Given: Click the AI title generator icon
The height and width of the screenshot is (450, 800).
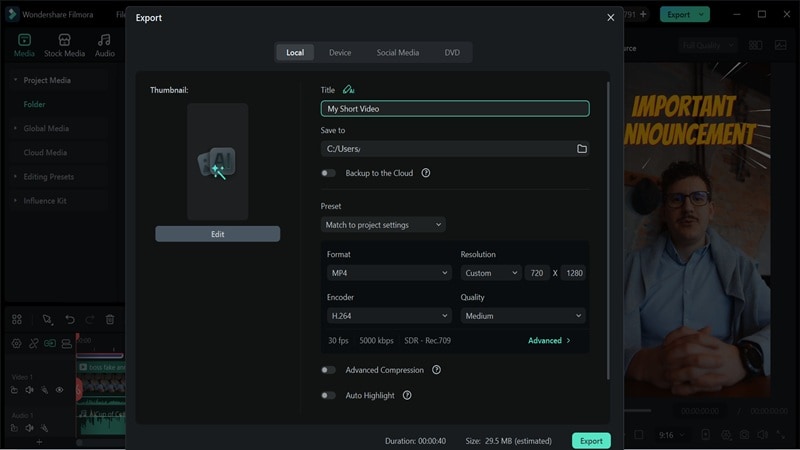Looking at the screenshot, I should (x=348, y=90).
